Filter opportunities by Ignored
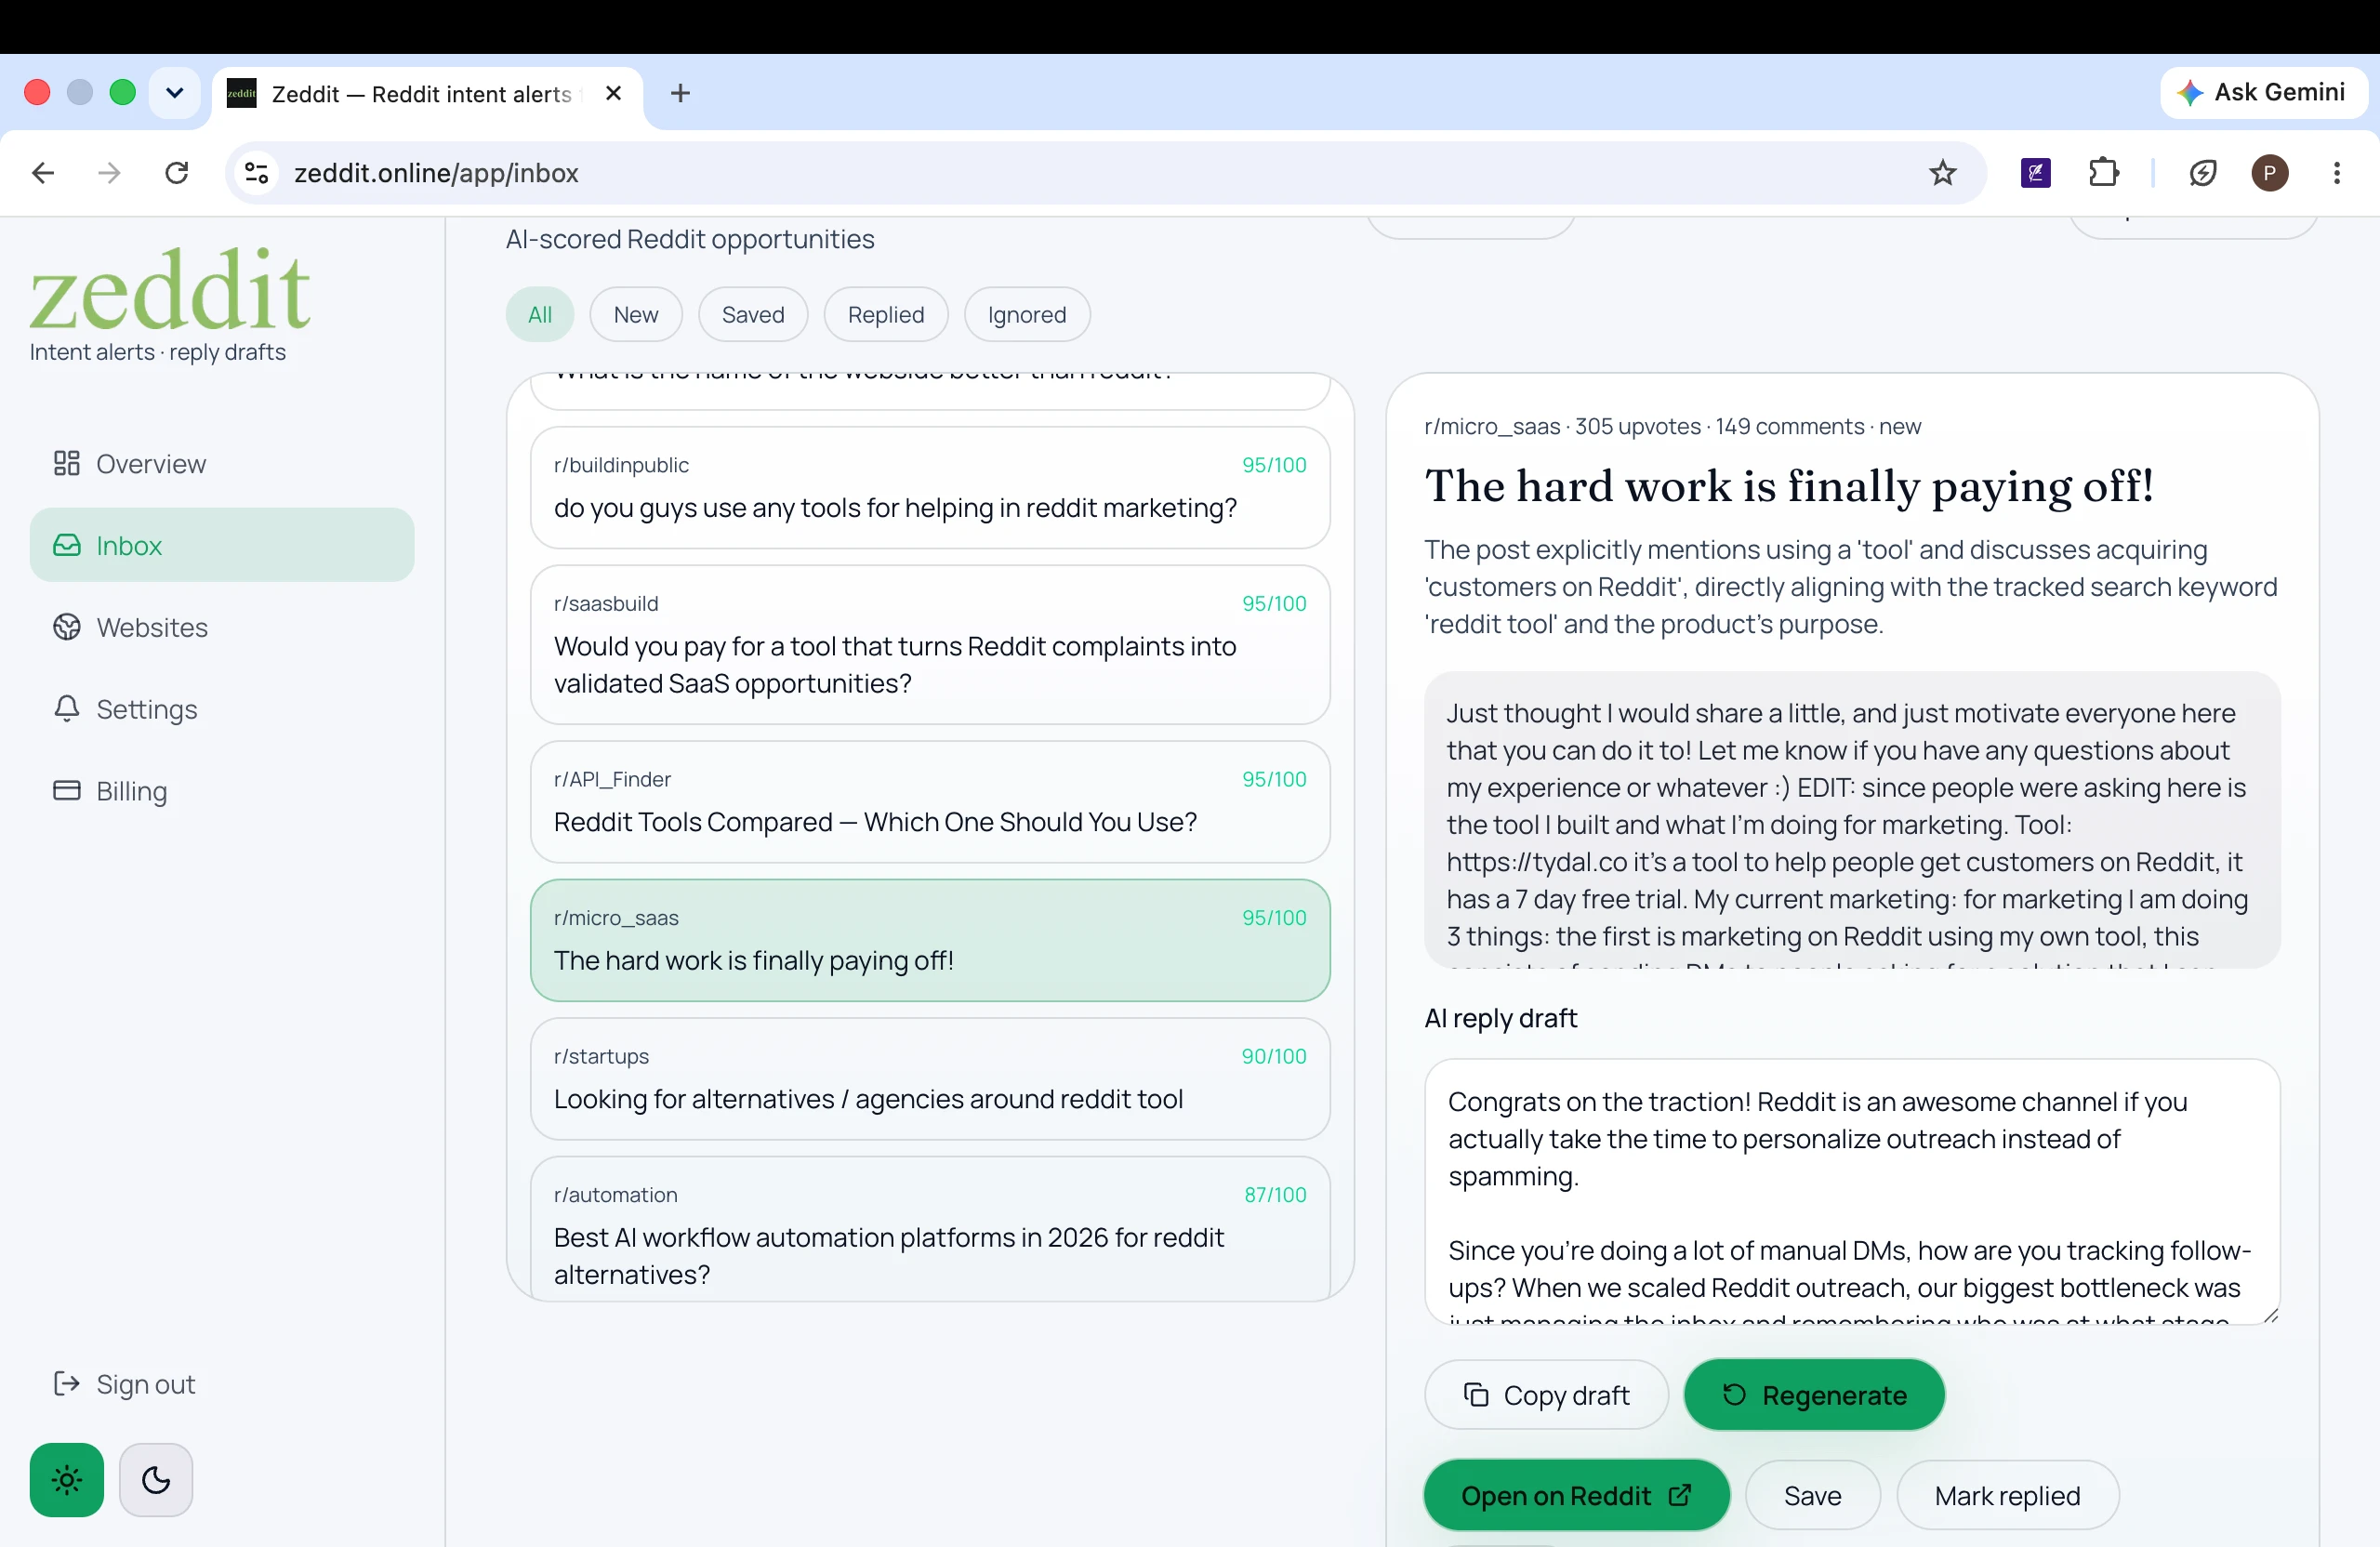This screenshot has height=1547, width=2380. point(1027,315)
